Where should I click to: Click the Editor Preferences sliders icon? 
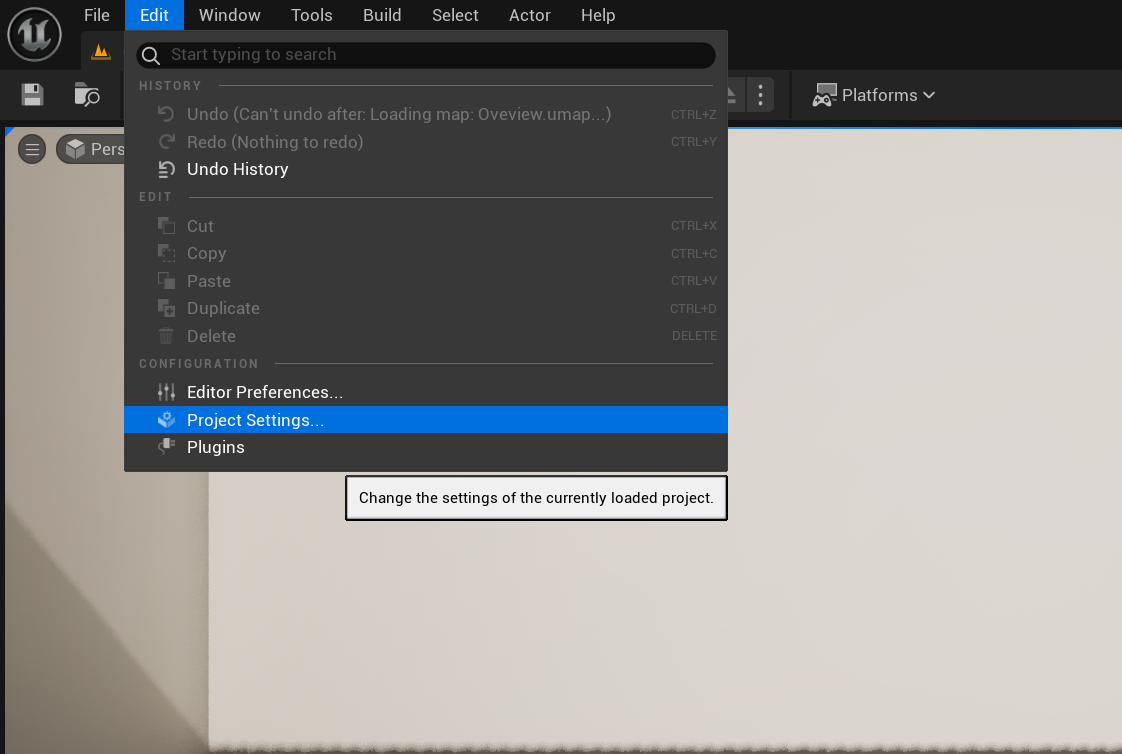166,392
